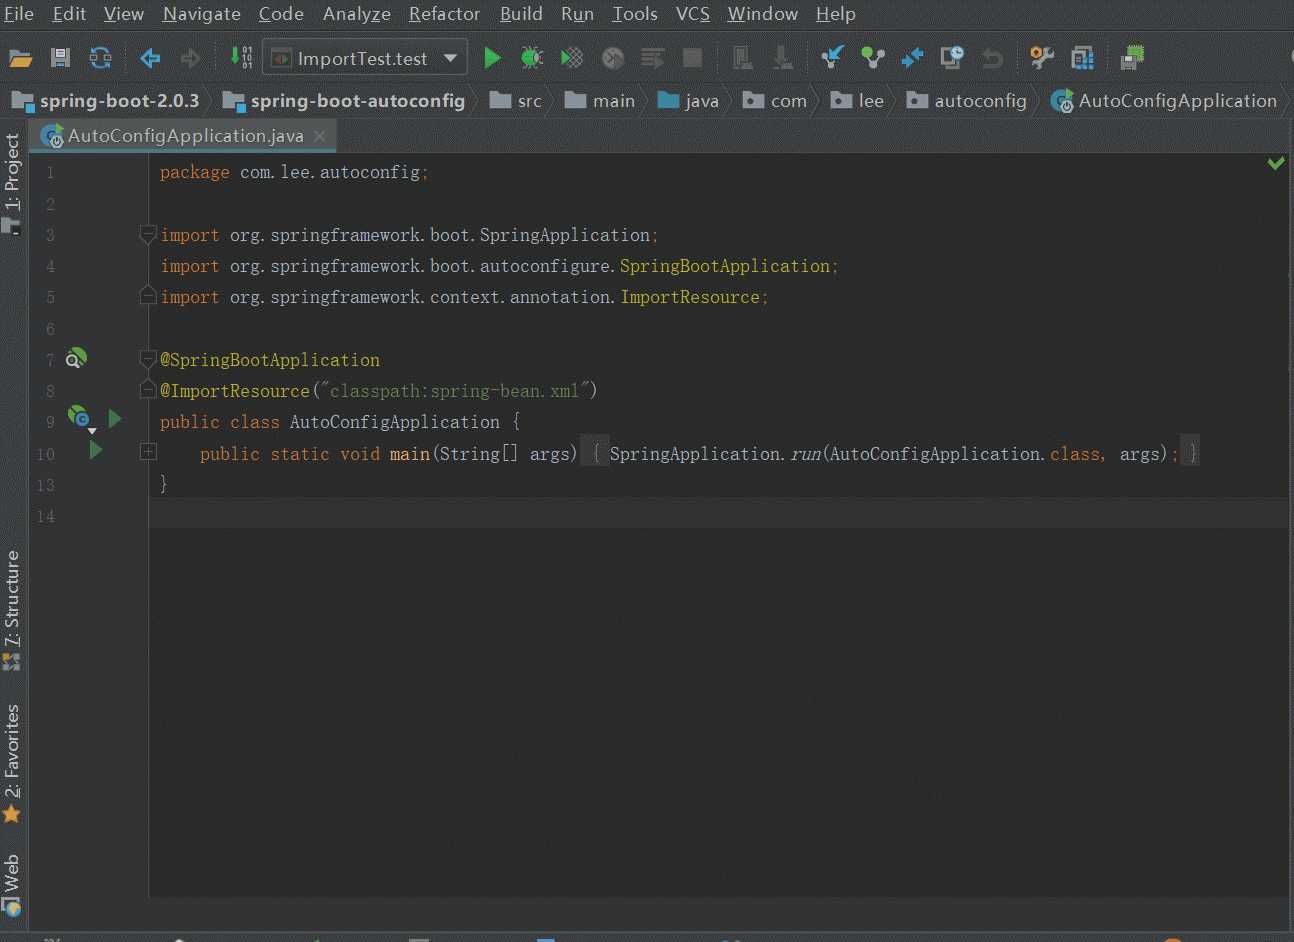Click import fold end marker on line 5
The width and height of the screenshot is (1294, 942).
[148, 296]
